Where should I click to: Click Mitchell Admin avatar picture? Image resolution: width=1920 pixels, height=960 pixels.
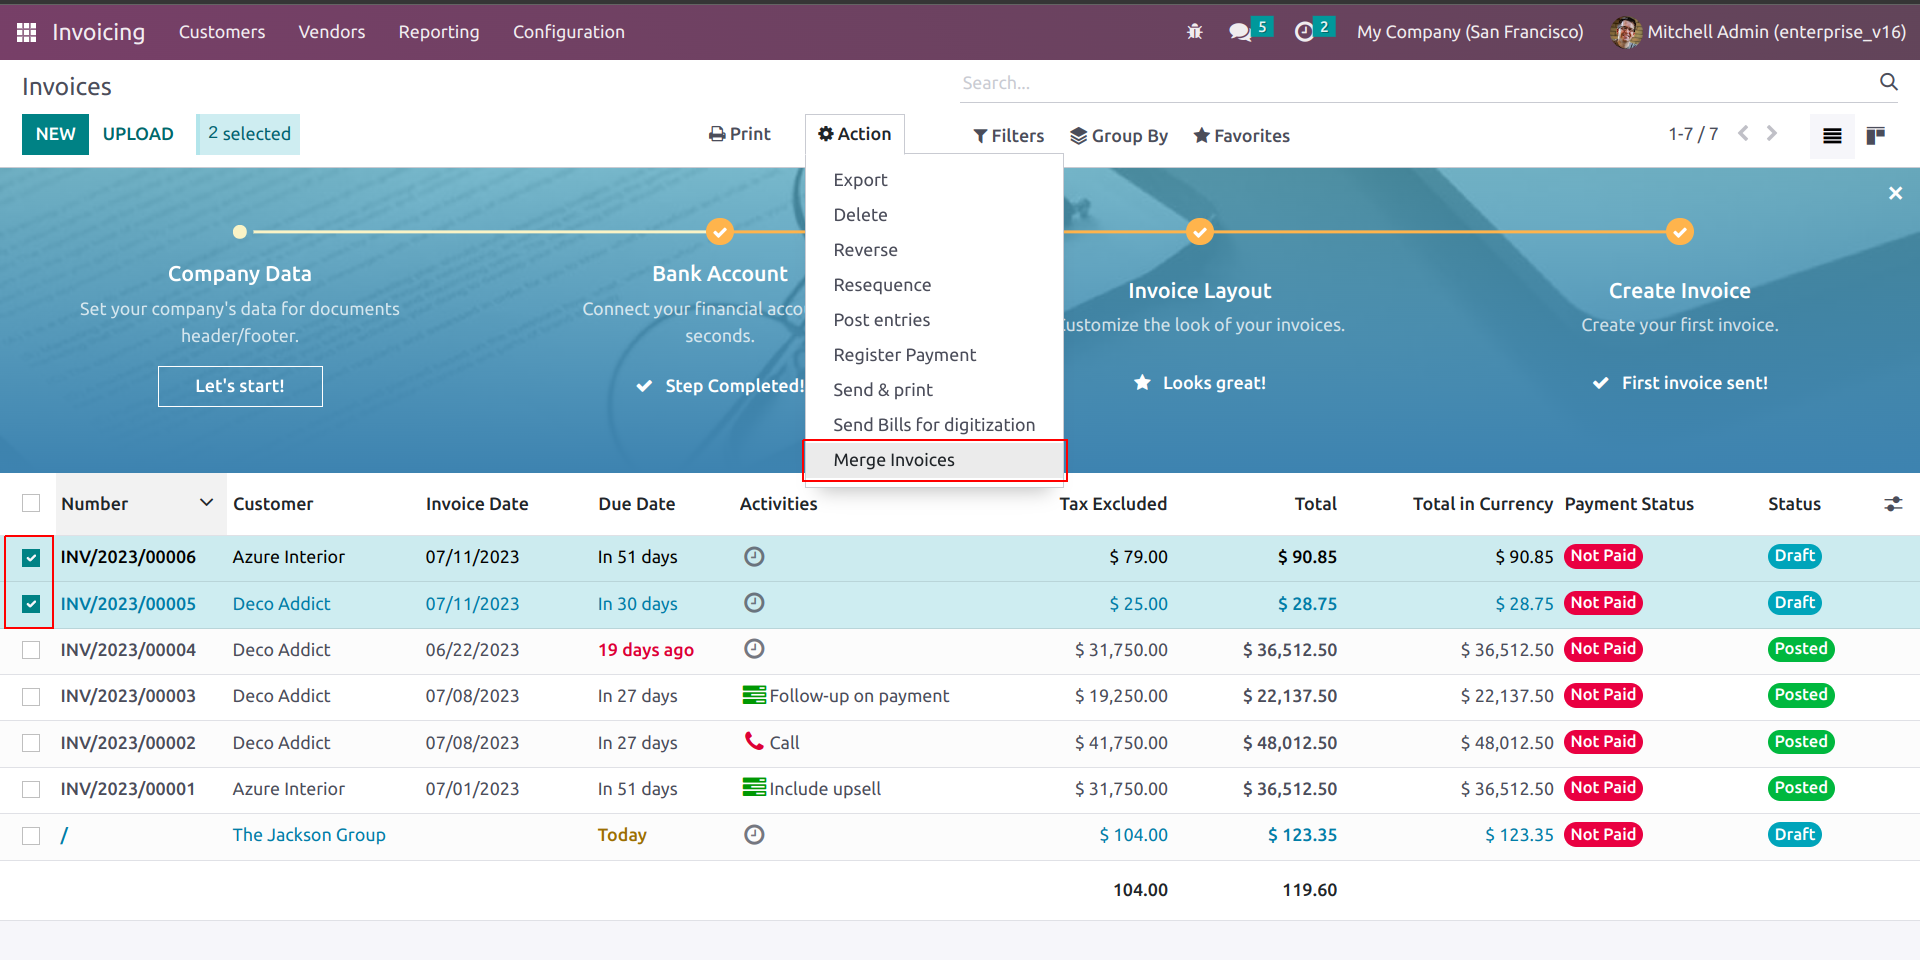1625,32
